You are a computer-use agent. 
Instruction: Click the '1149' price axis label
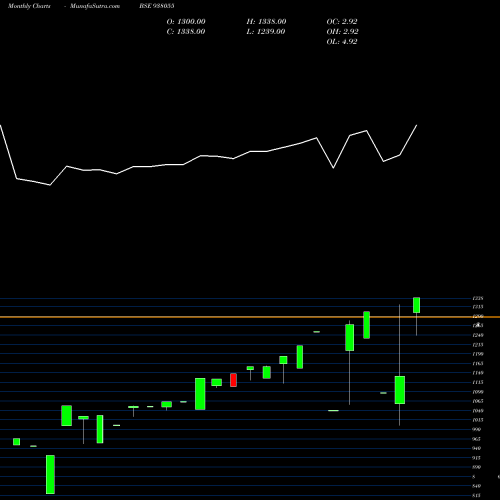[478, 373]
